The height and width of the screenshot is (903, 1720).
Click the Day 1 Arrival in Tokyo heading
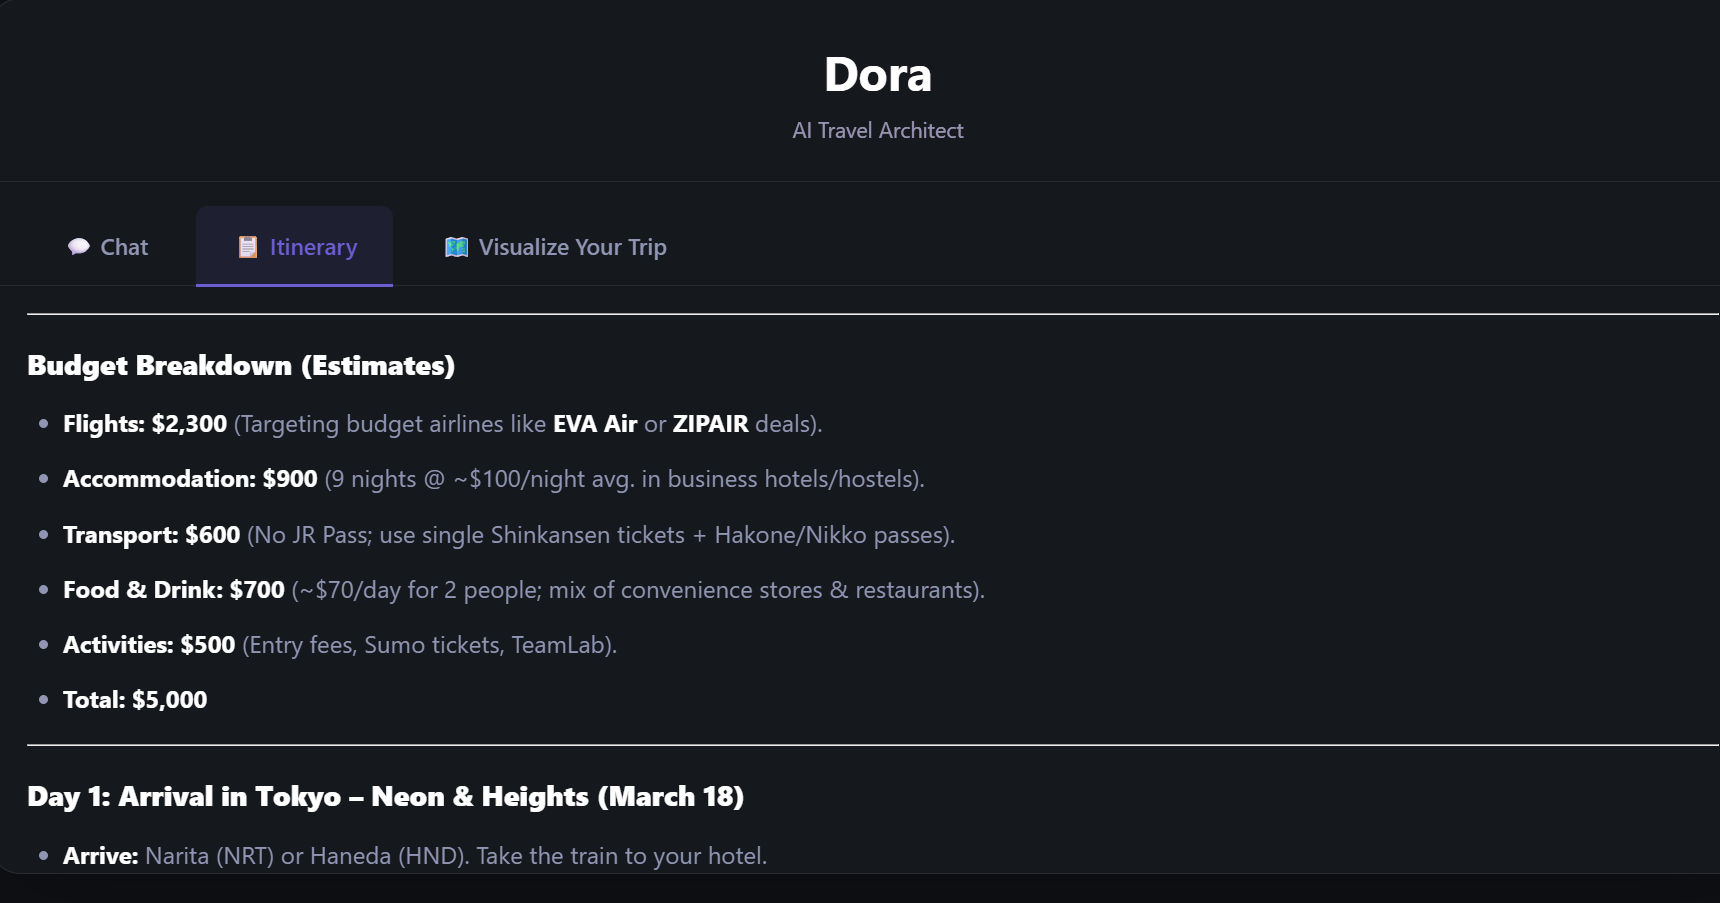(385, 797)
